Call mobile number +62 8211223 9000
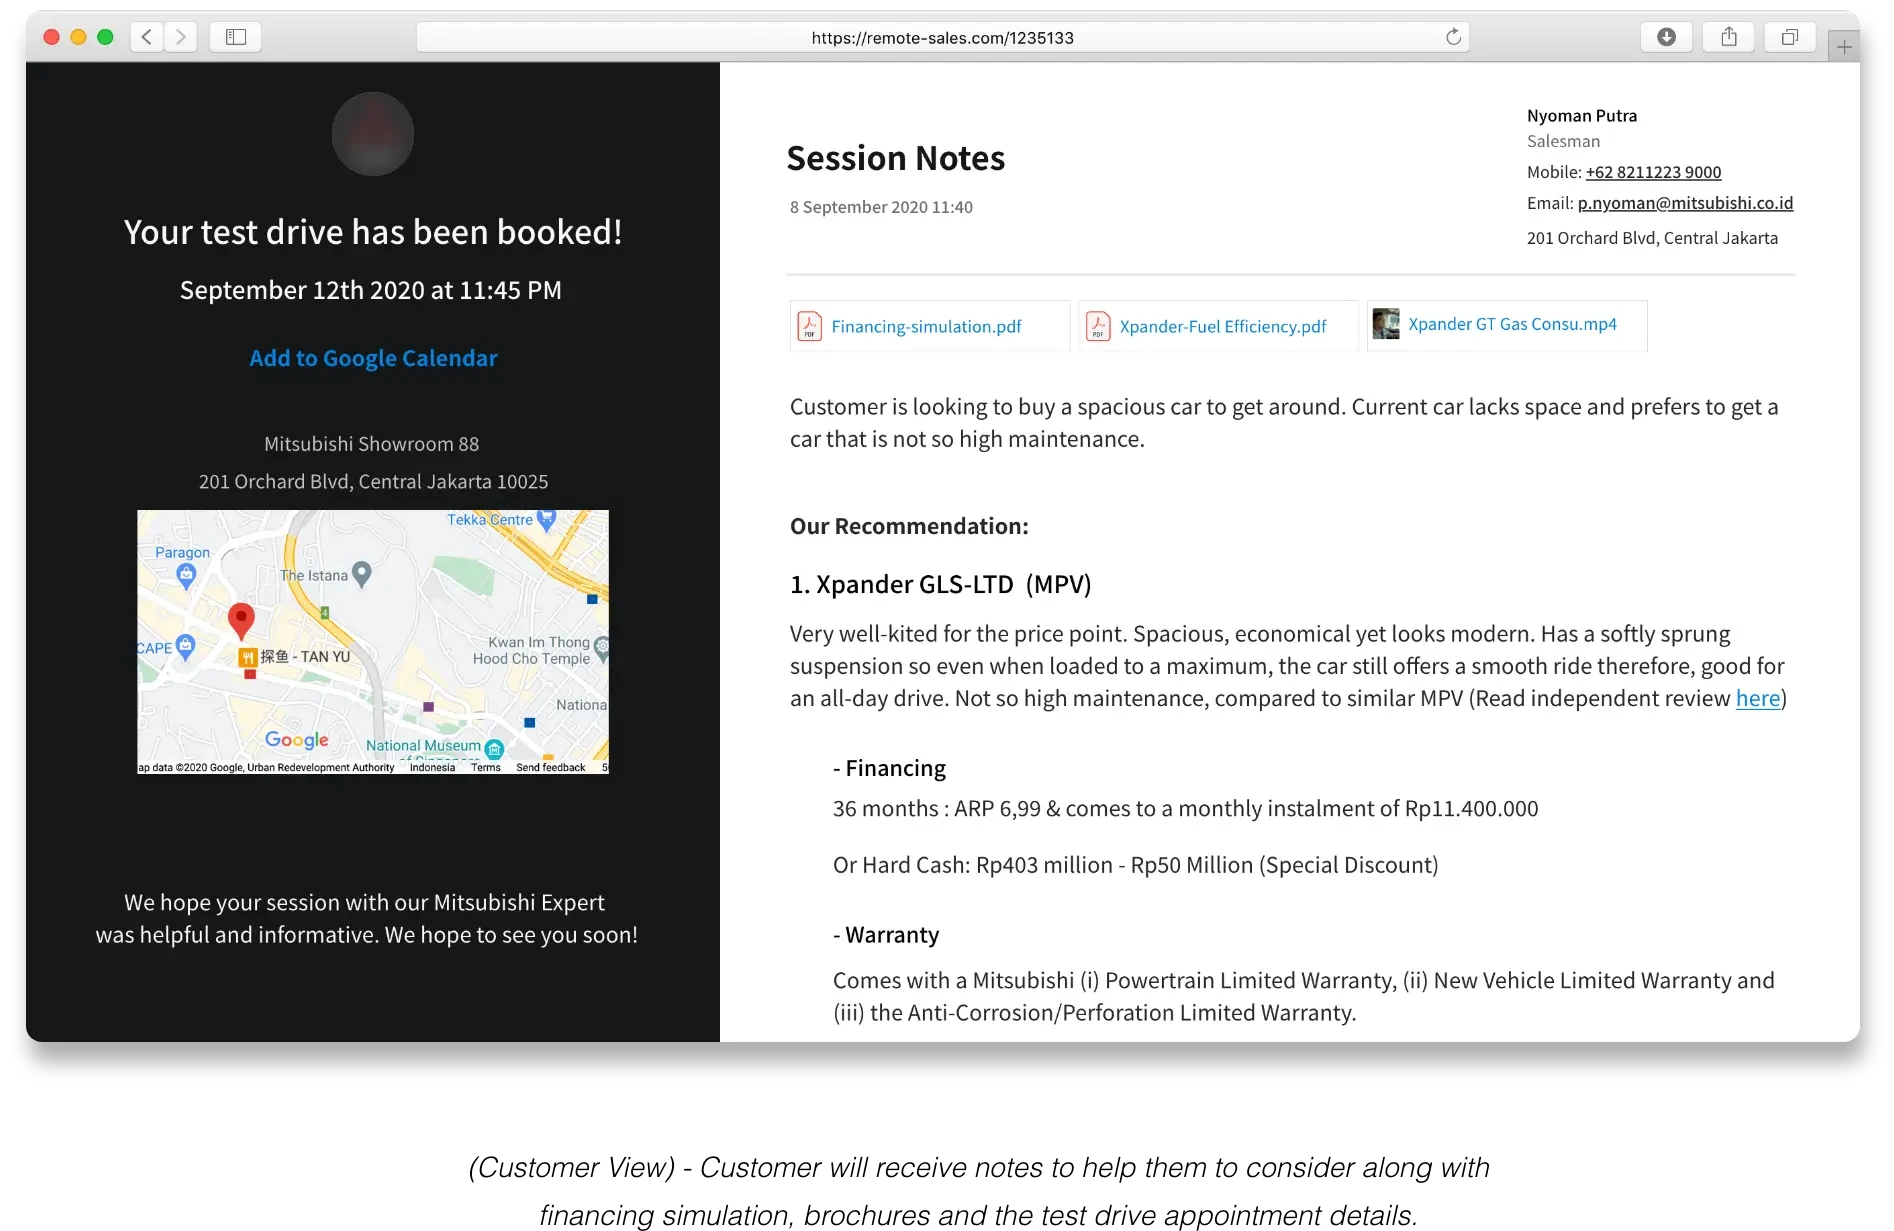 point(1653,172)
